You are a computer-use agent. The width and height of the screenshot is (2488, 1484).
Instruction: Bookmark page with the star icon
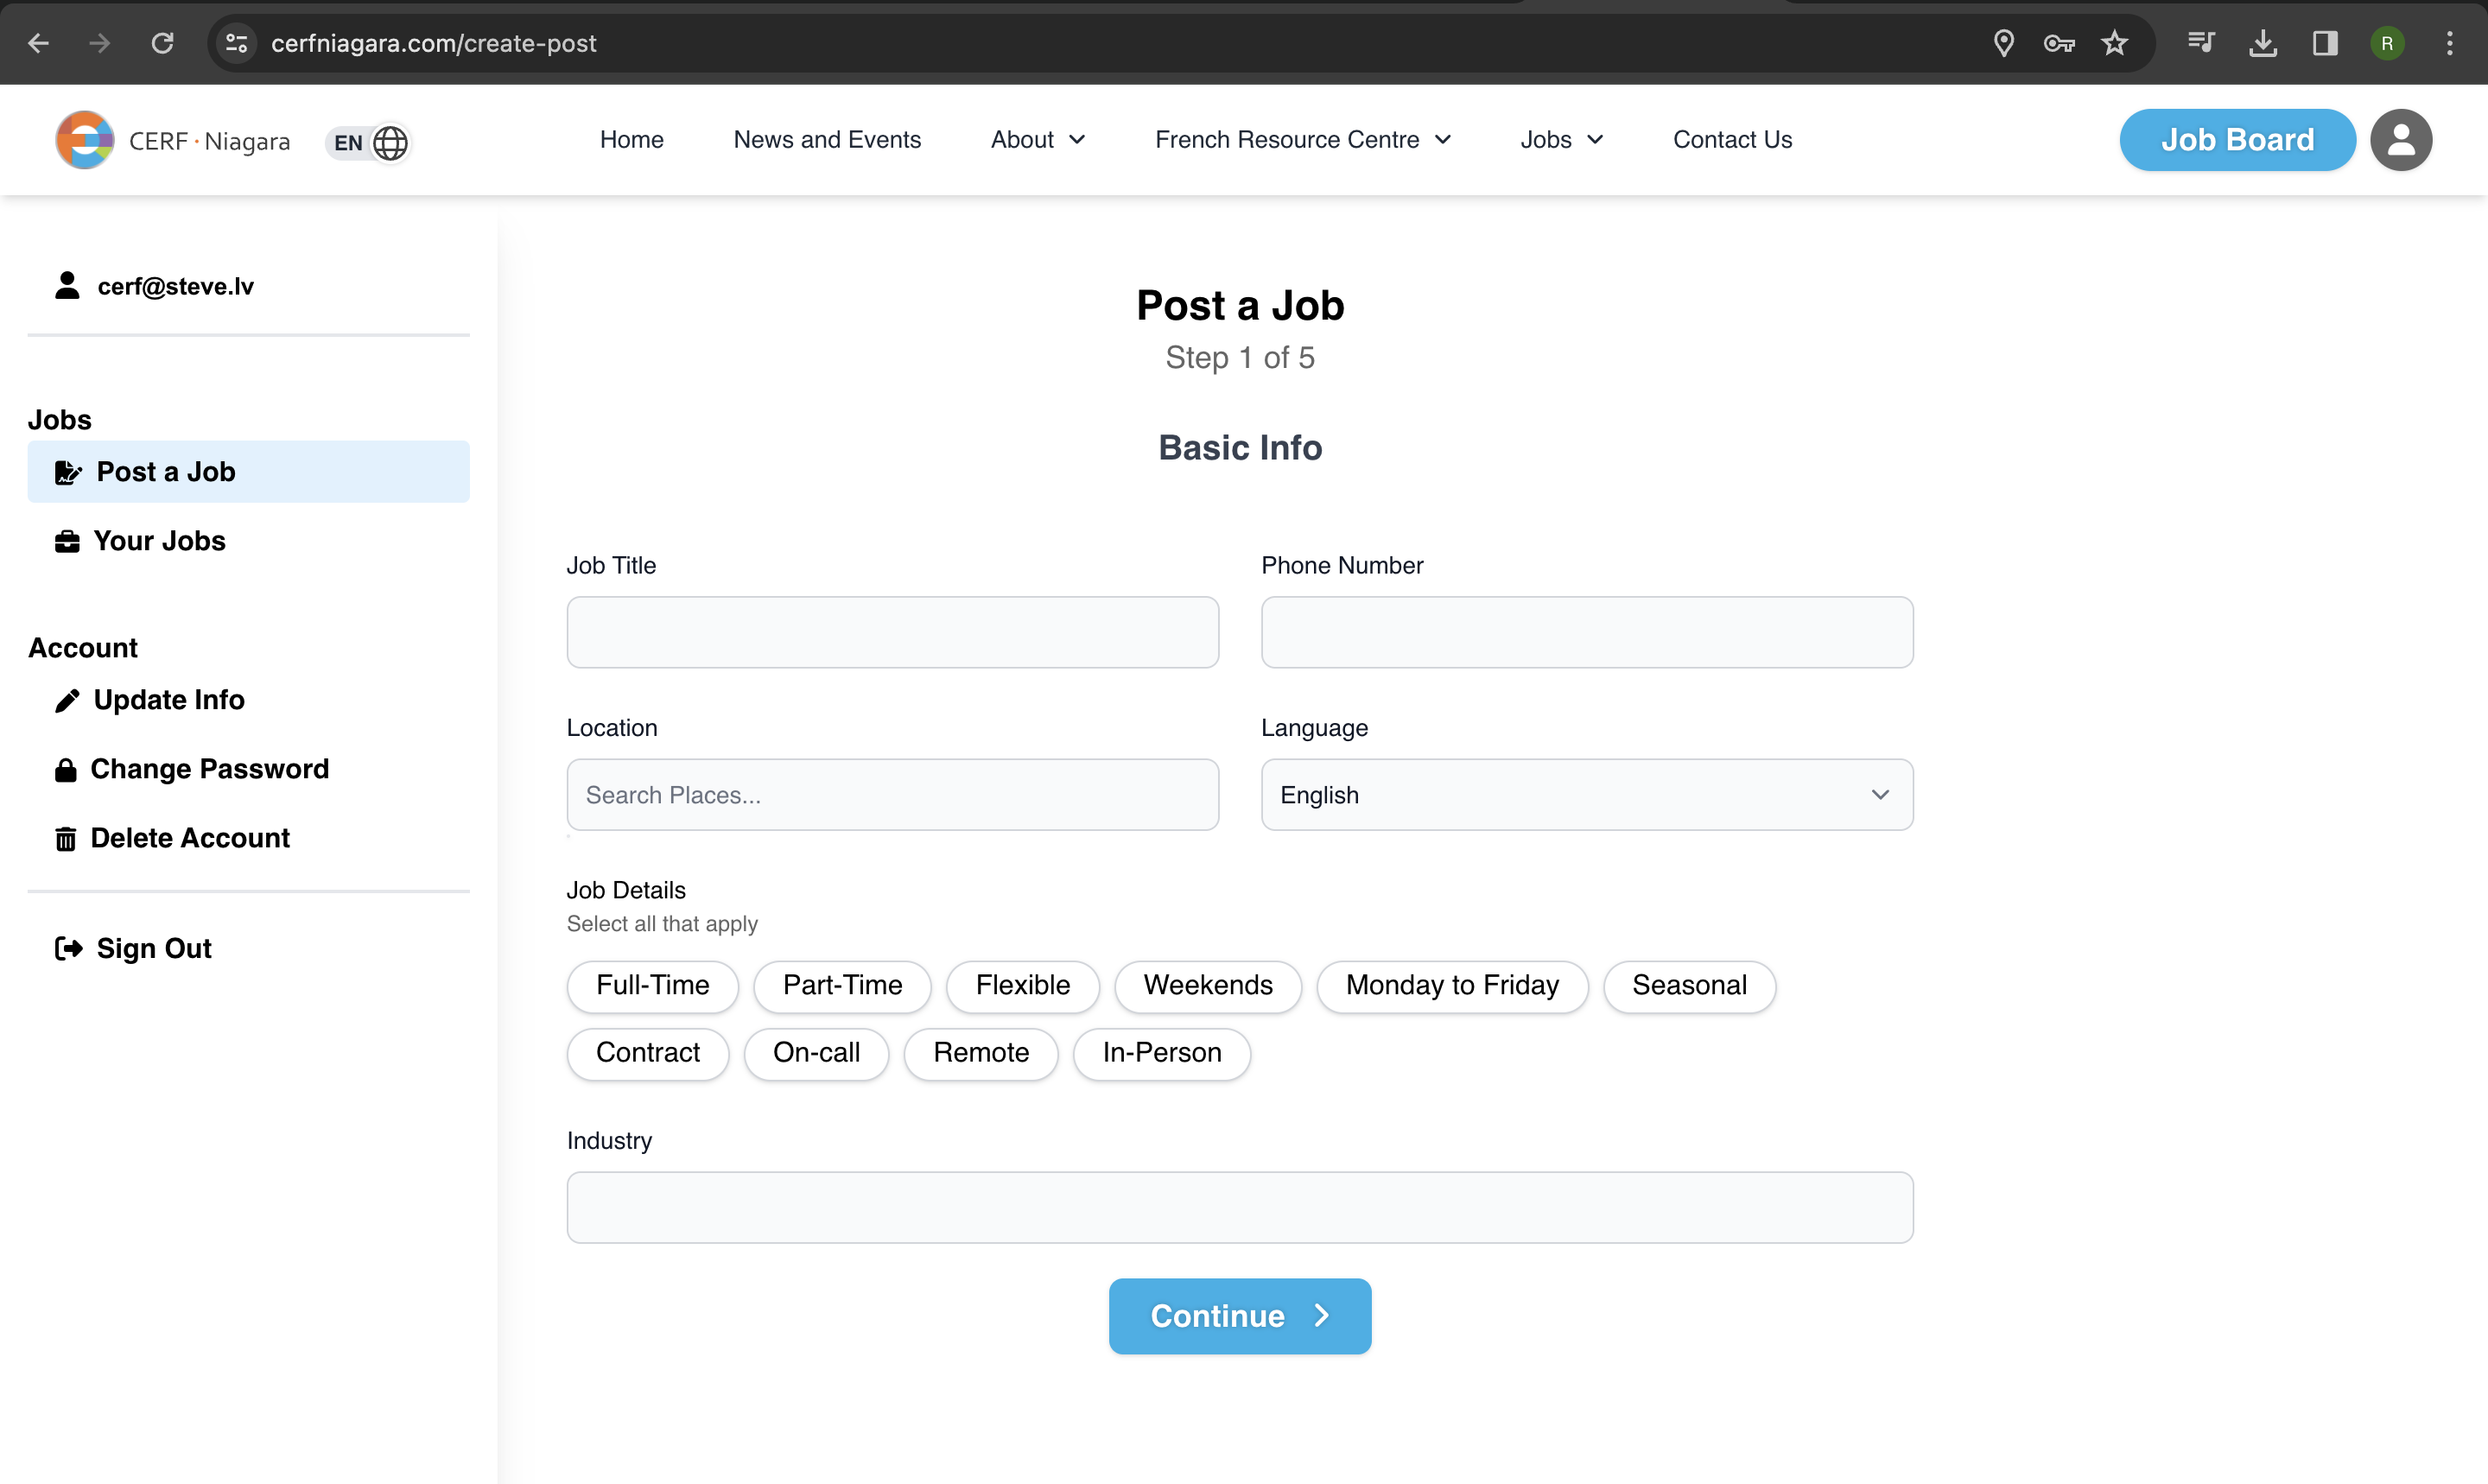(2114, 43)
